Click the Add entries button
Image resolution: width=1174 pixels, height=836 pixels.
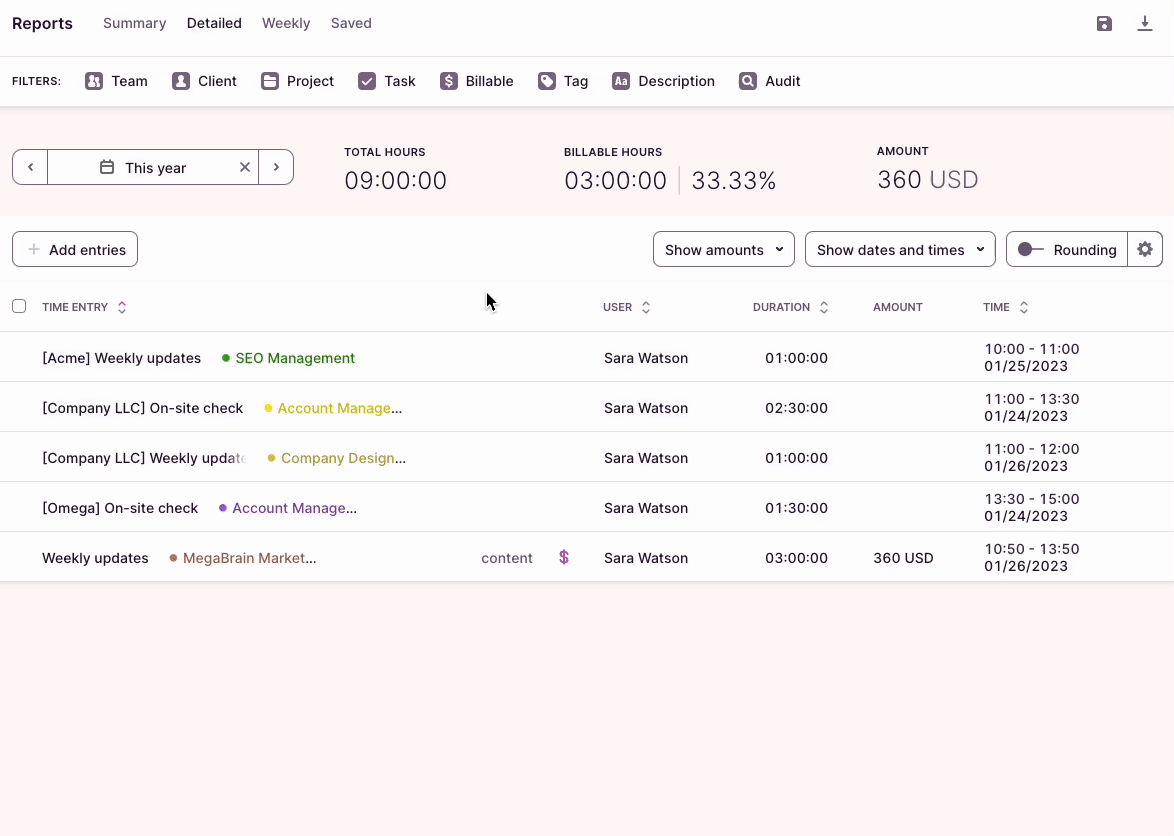(75, 250)
